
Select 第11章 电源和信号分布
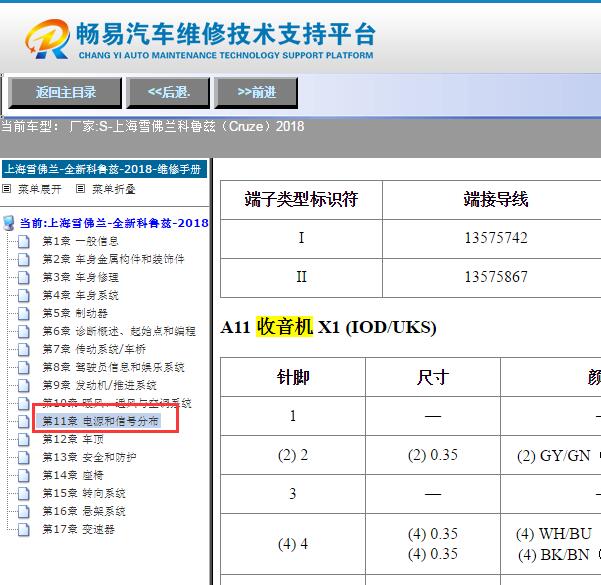[x=100, y=421]
